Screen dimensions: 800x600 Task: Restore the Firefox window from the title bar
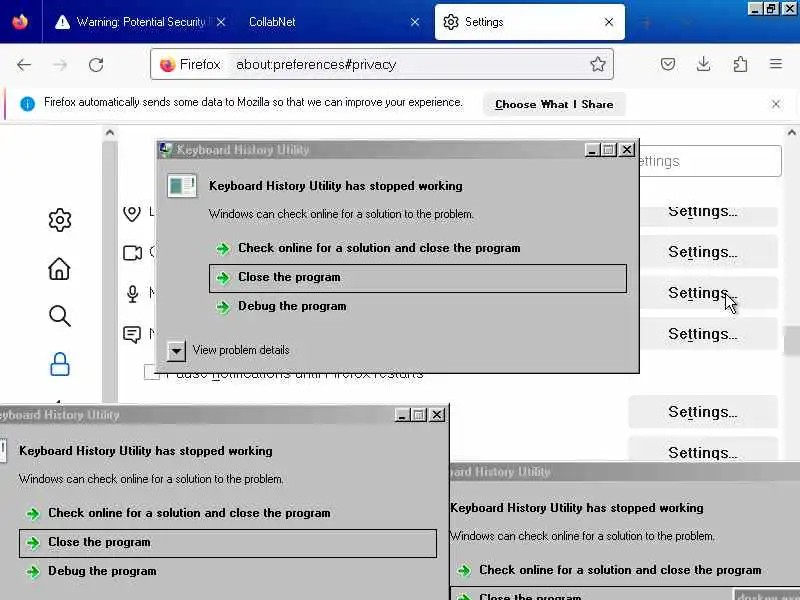(x=771, y=9)
